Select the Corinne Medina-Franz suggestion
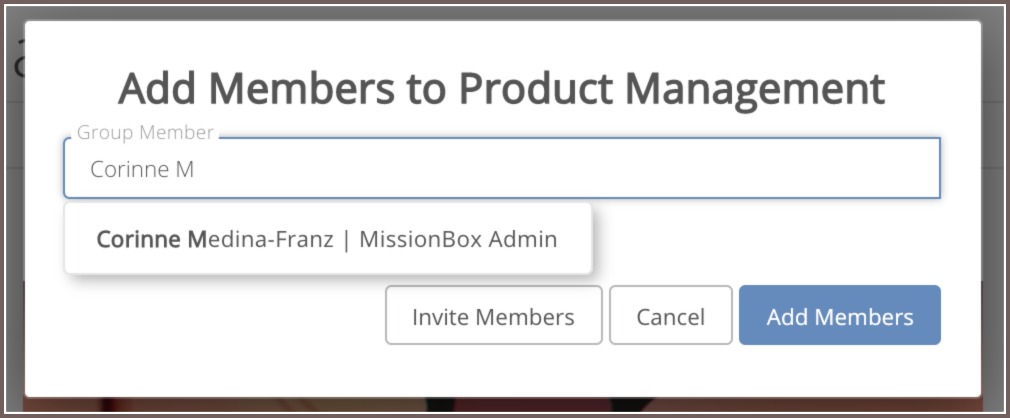 [x=327, y=239]
